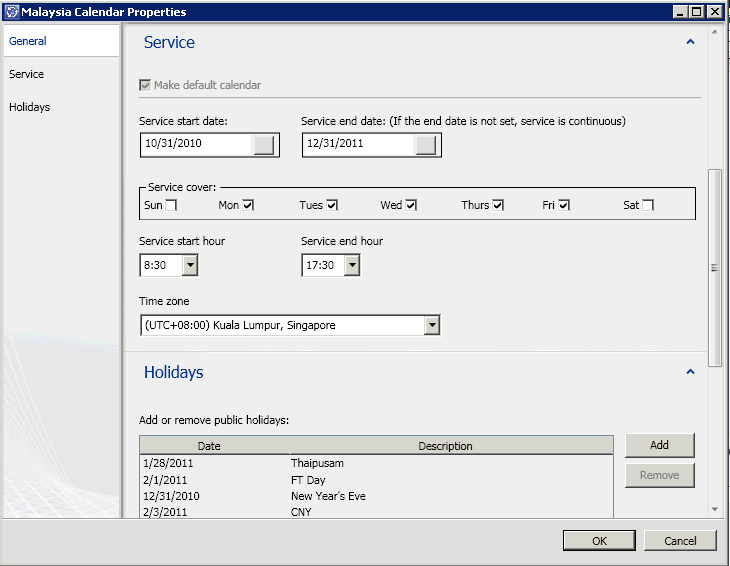730x566 pixels.
Task: Select New Year's Eve description cell
Action: point(328,496)
